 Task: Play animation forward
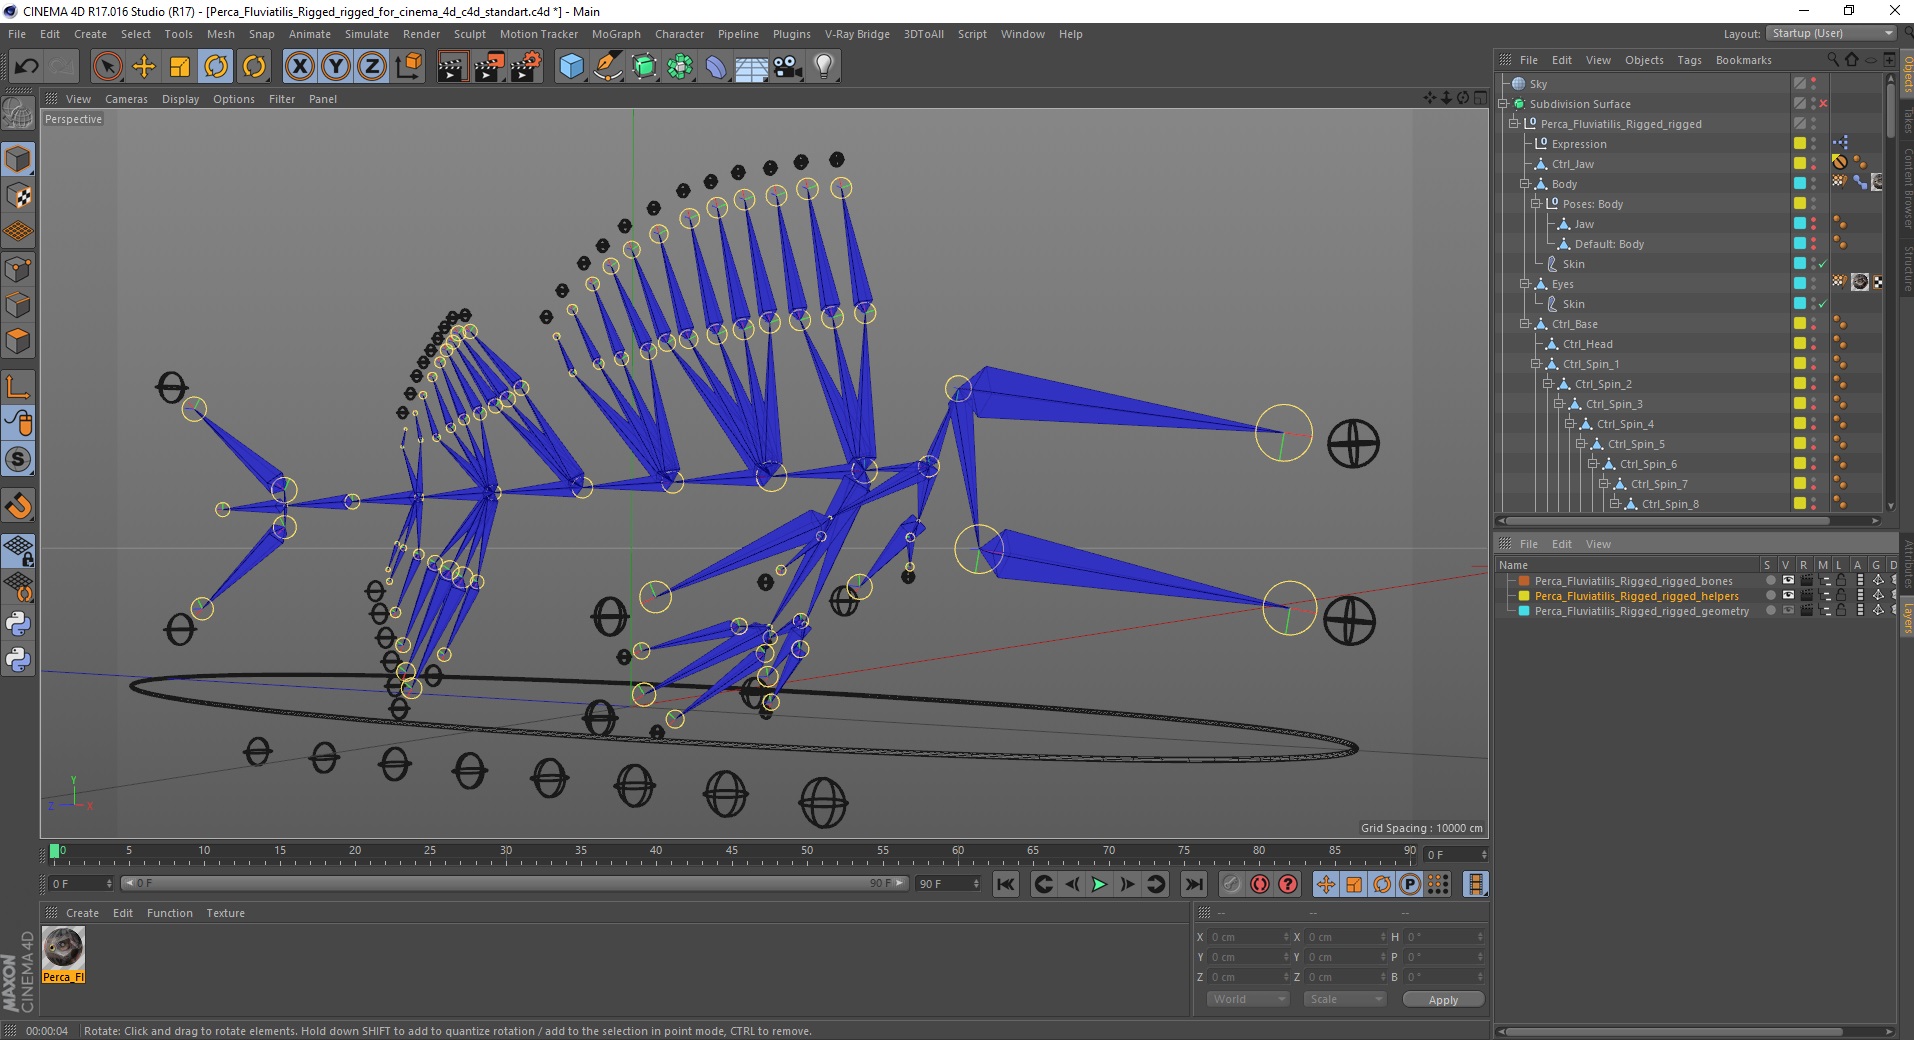point(1099,884)
